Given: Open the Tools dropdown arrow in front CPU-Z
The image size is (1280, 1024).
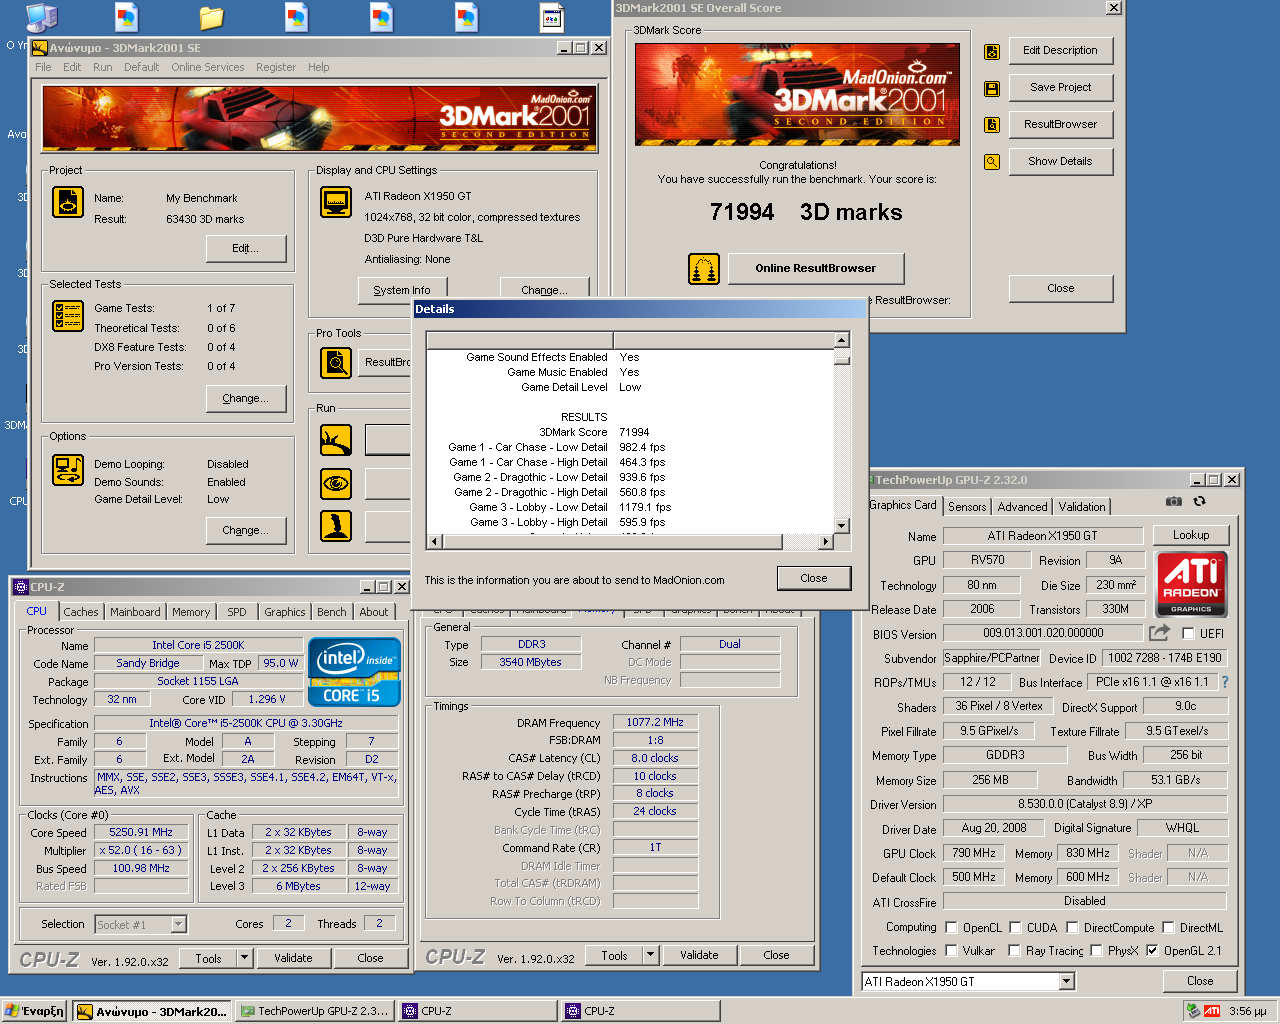Looking at the screenshot, I should (244, 958).
